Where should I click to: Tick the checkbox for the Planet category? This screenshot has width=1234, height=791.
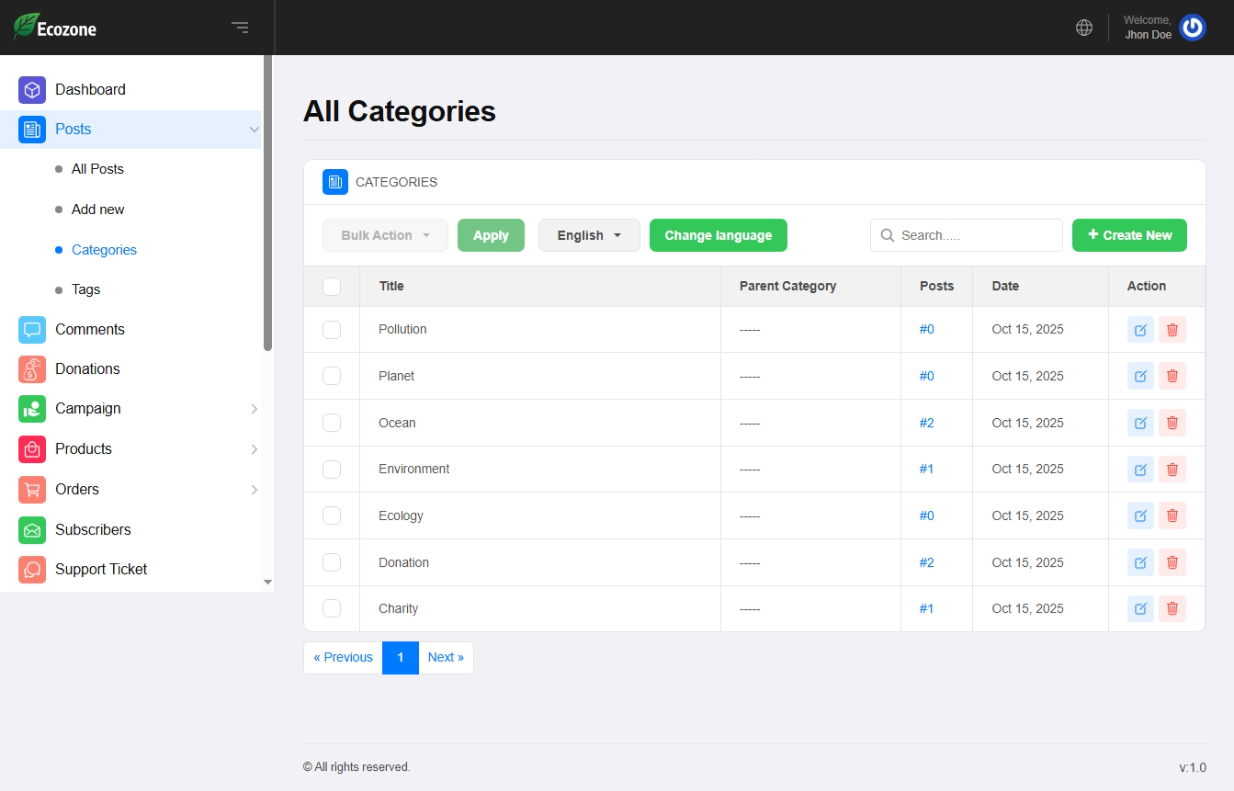[332, 376]
